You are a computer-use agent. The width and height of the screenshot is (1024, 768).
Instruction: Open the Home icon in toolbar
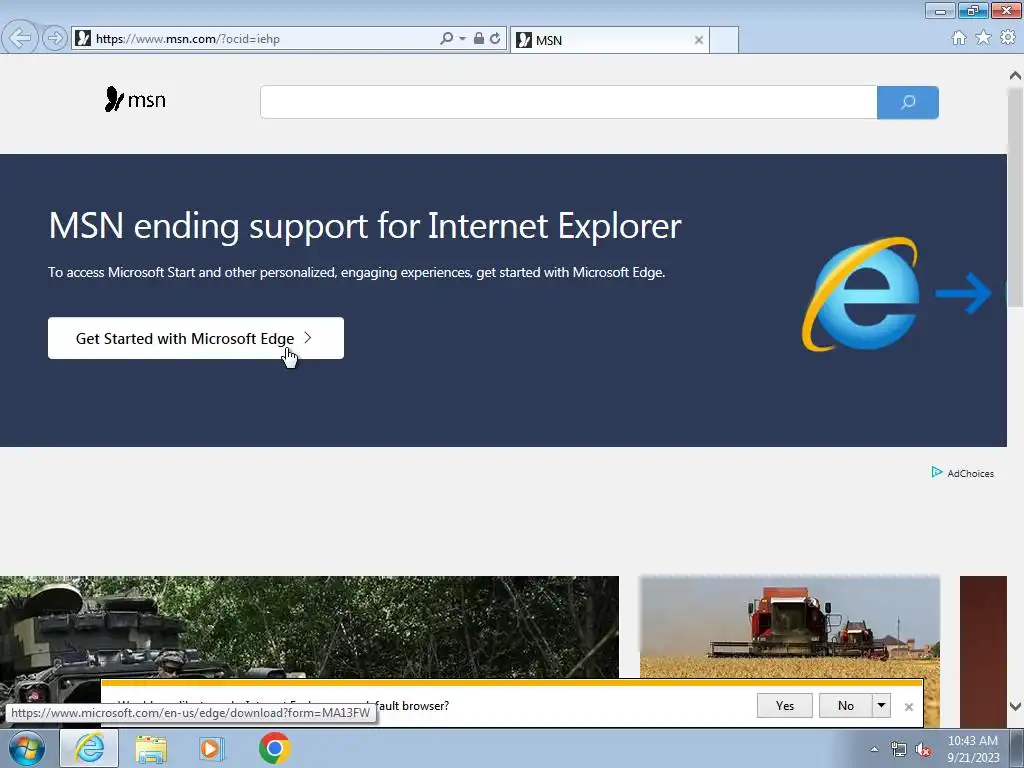(x=959, y=38)
